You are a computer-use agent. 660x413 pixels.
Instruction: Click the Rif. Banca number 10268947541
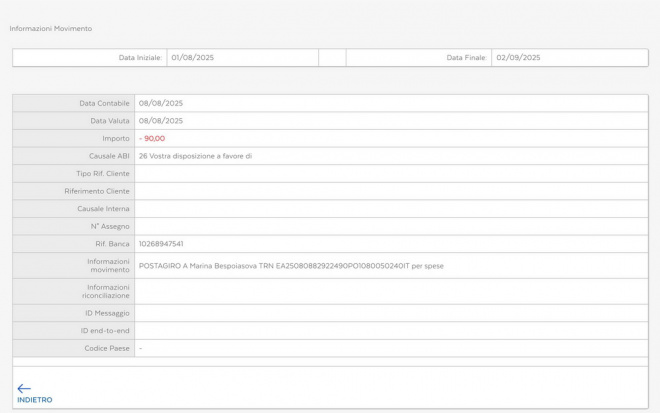(162, 243)
